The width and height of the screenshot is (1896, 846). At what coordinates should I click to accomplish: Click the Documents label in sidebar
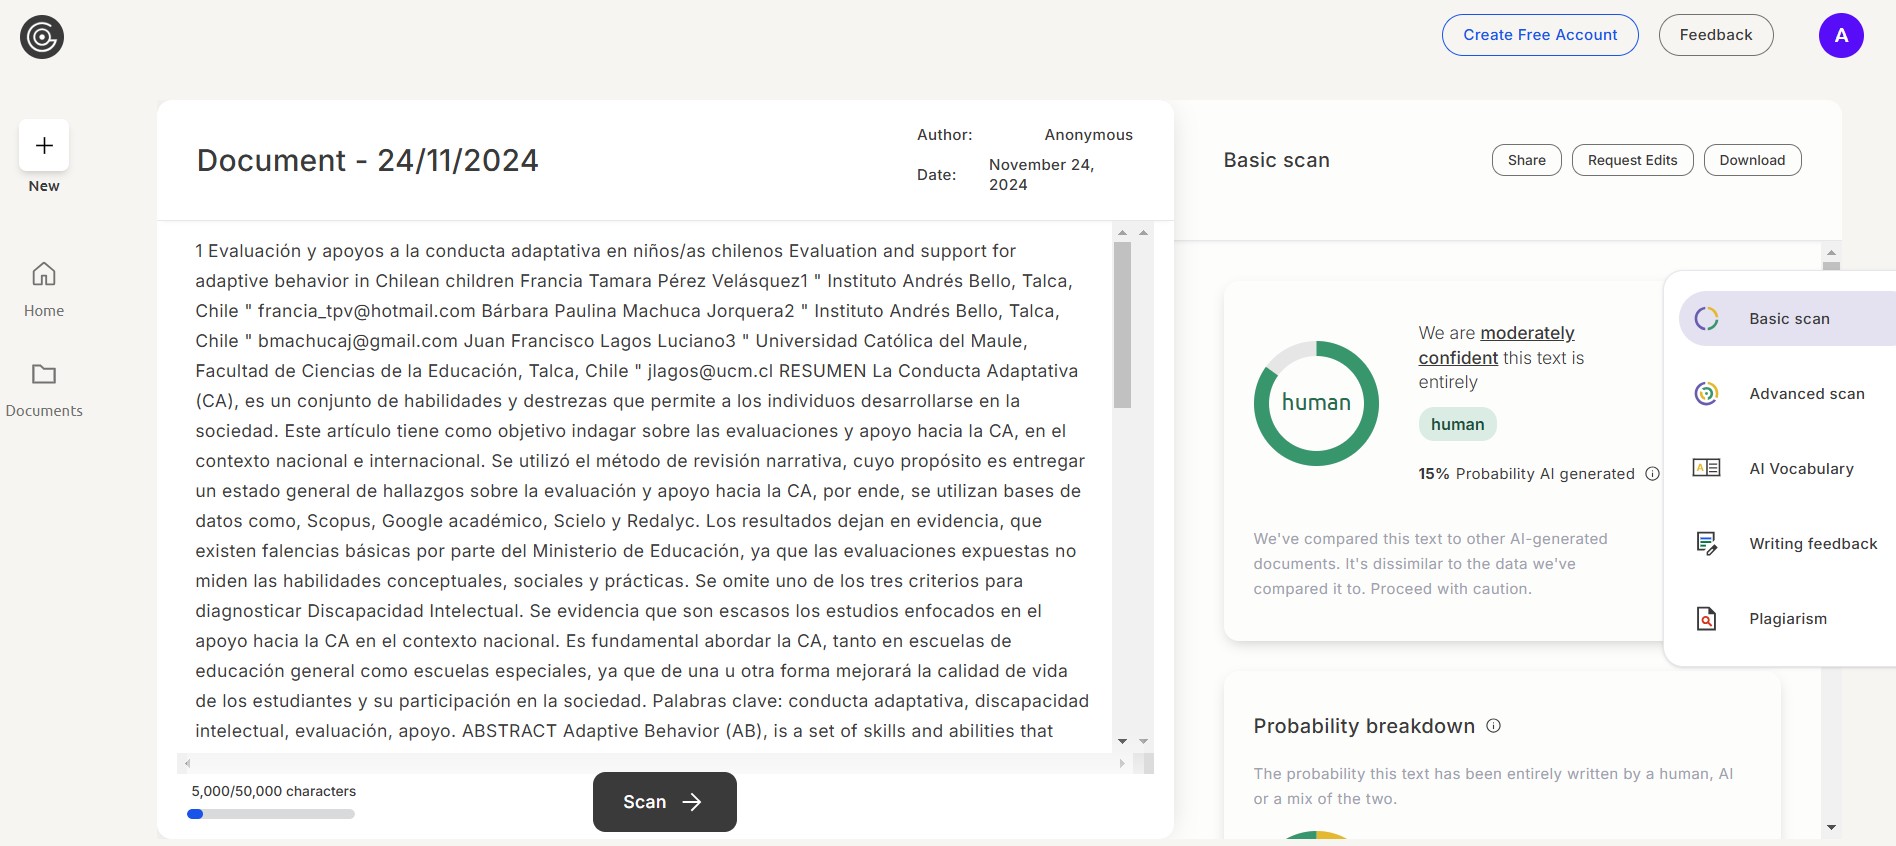click(x=44, y=411)
